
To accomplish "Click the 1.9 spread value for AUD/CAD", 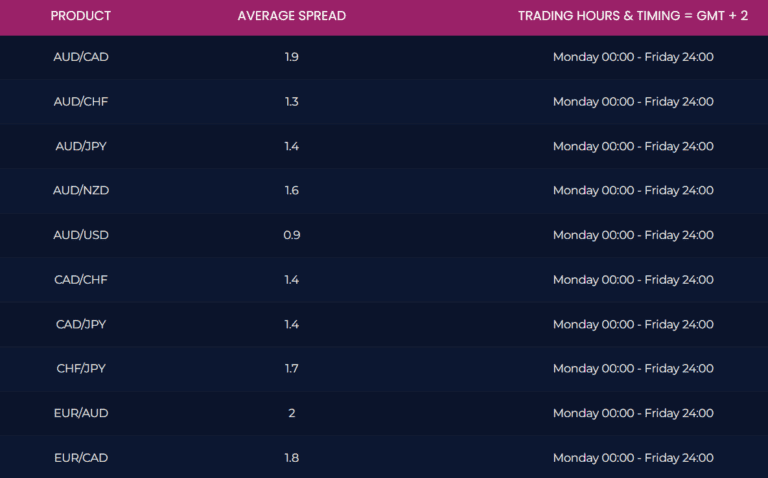I will (291, 57).
